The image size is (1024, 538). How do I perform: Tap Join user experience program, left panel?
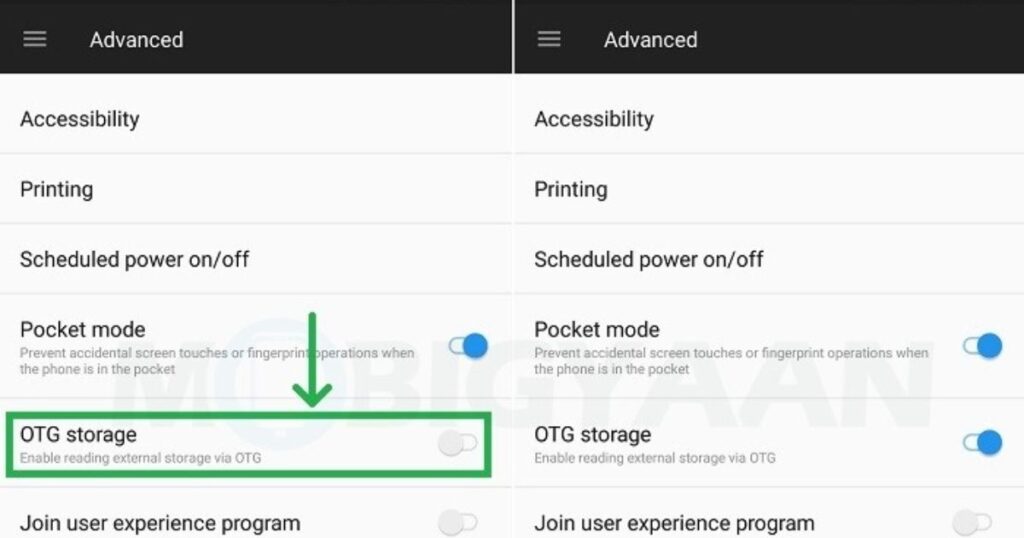(x=160, y=523)
